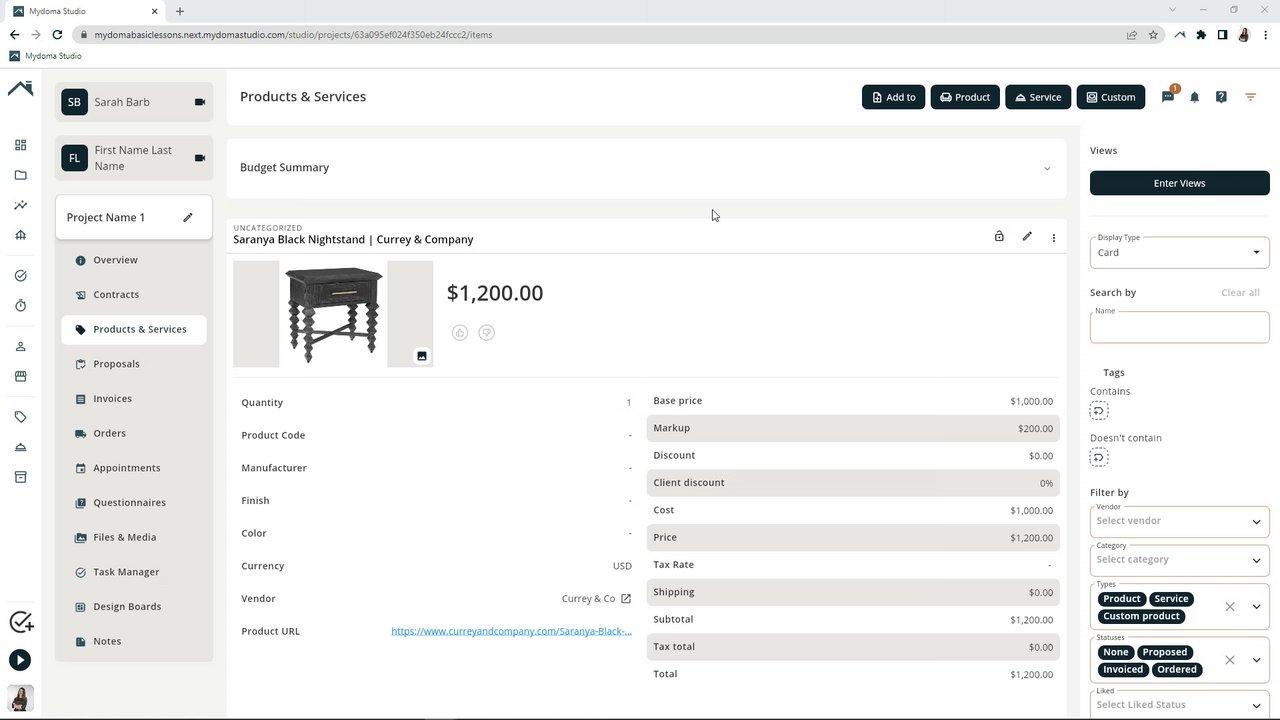The width and height of the screenshot is (1280, 720).
Task: Click the help question mark icon
Action: [x=1221, y=97]
